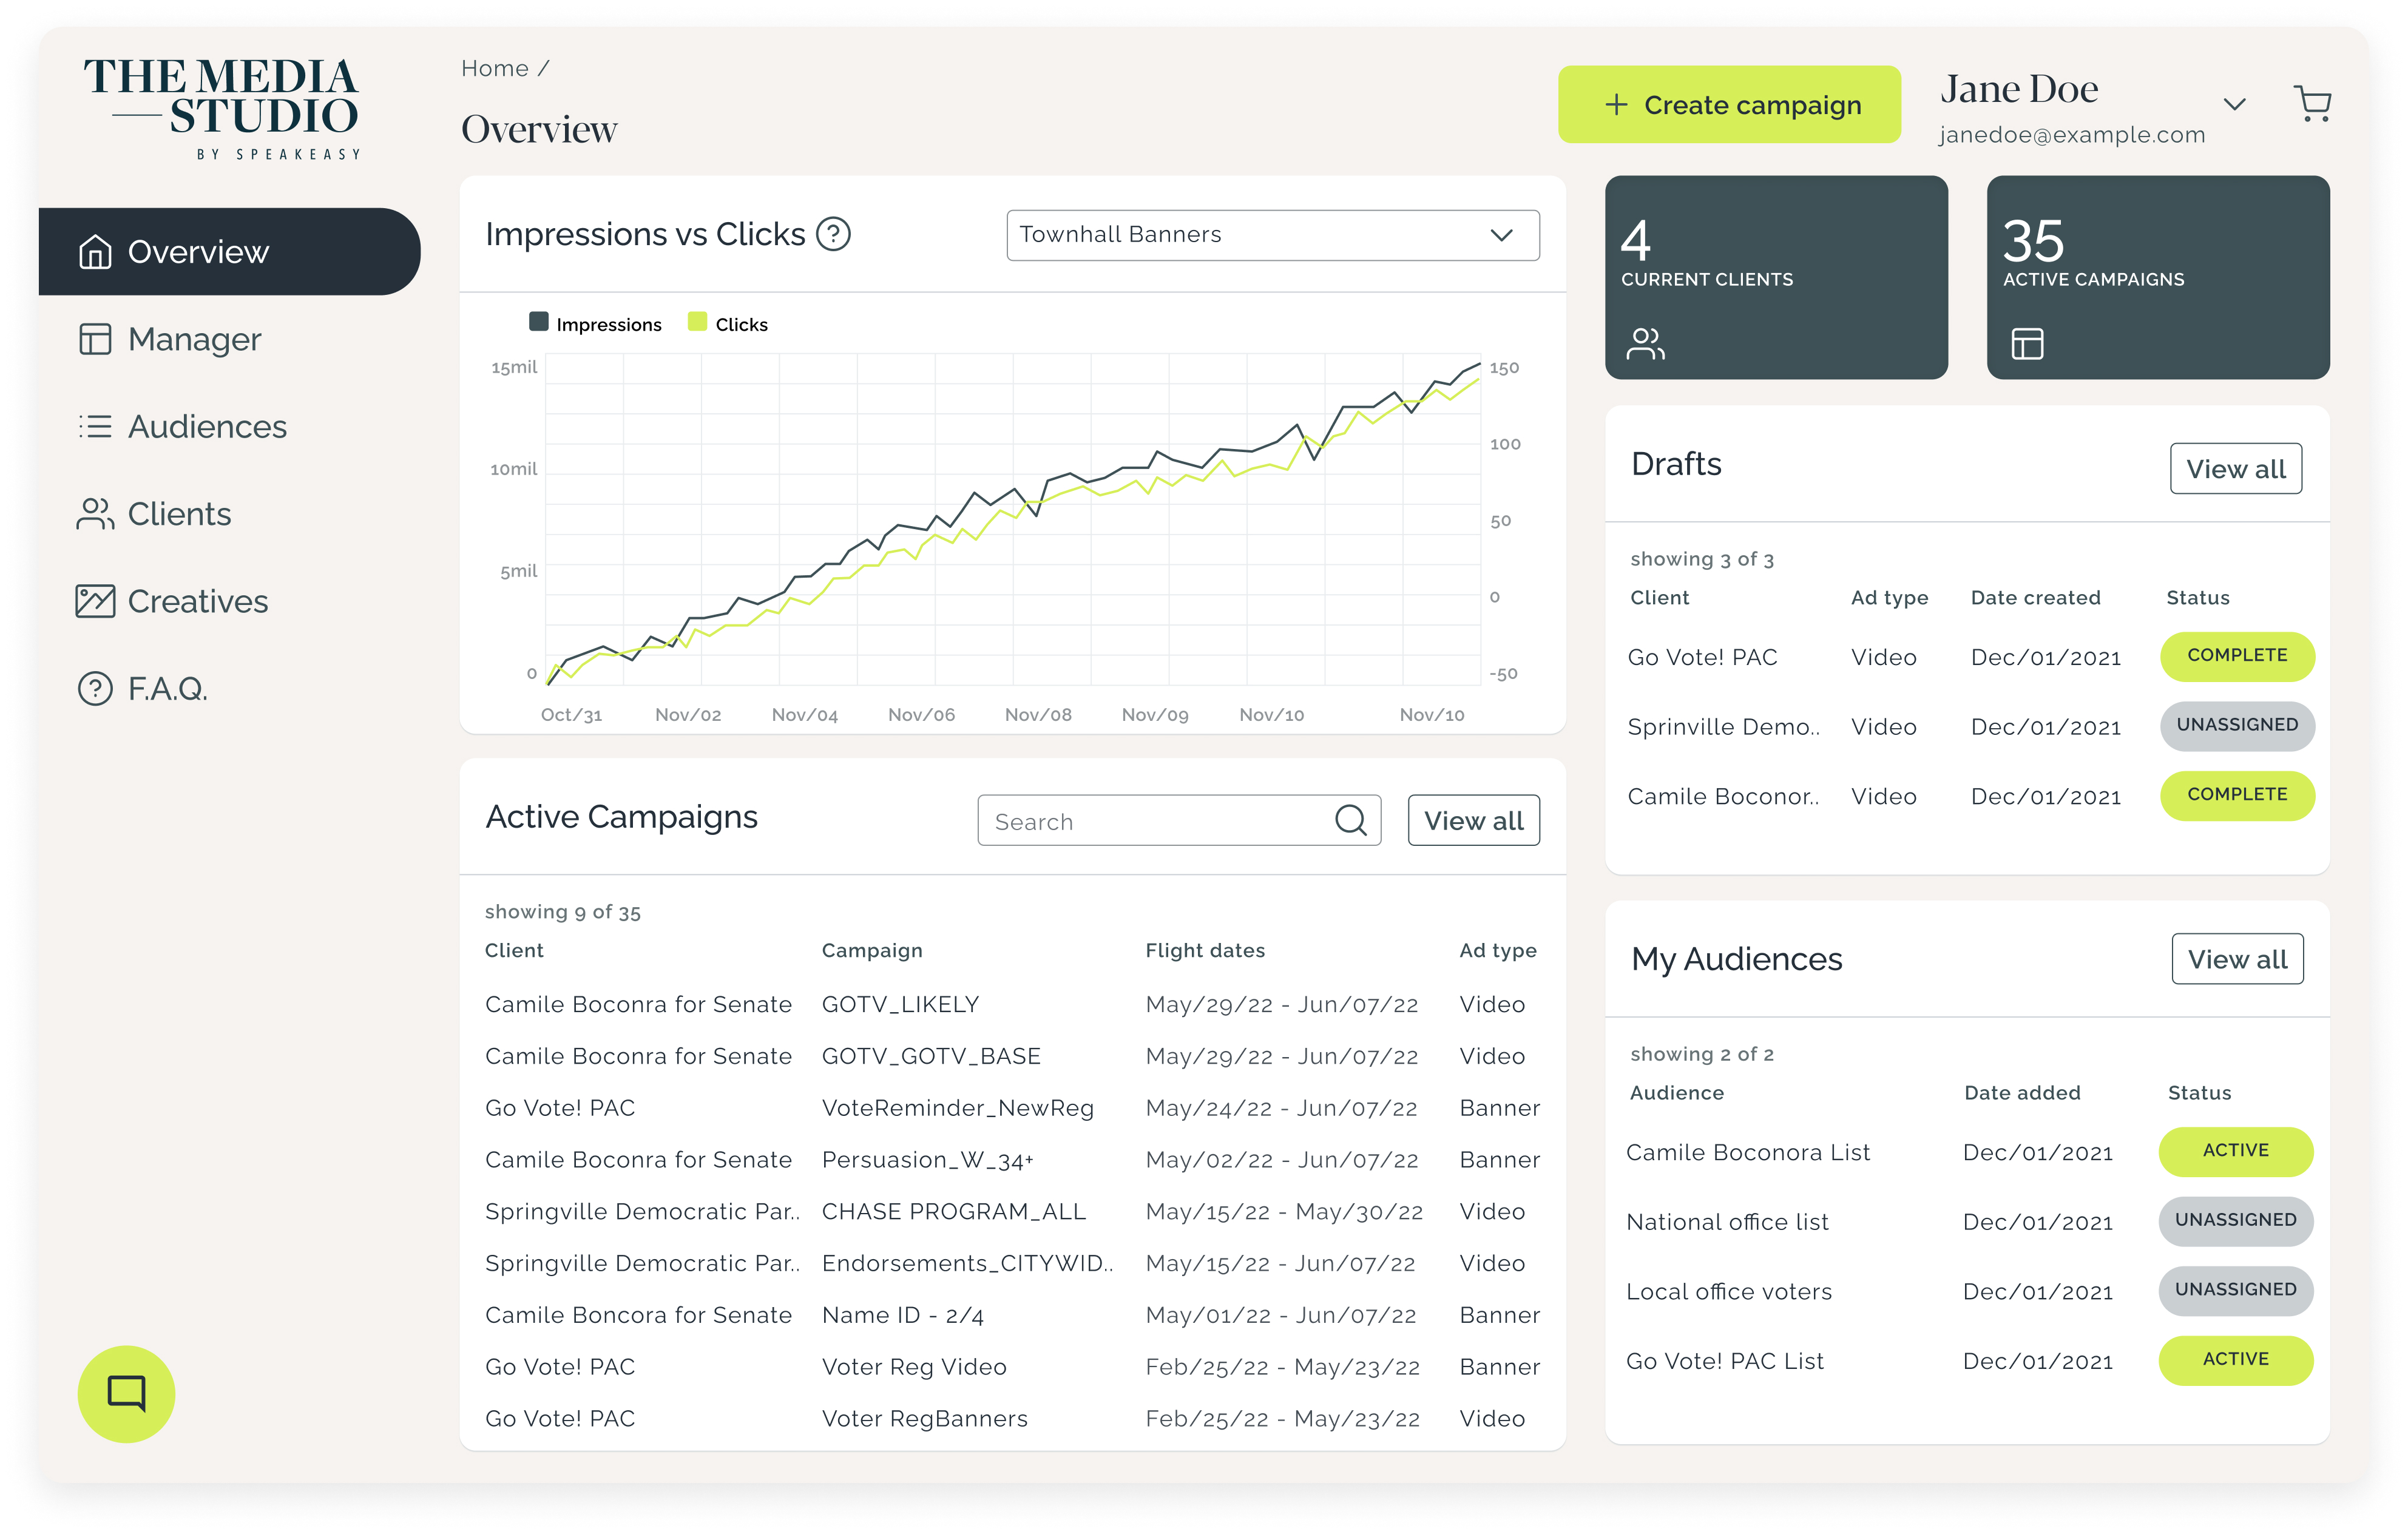Open the shopping cart icon
Viewport: 2408px width, 1534px height.
click(2312, 104)
